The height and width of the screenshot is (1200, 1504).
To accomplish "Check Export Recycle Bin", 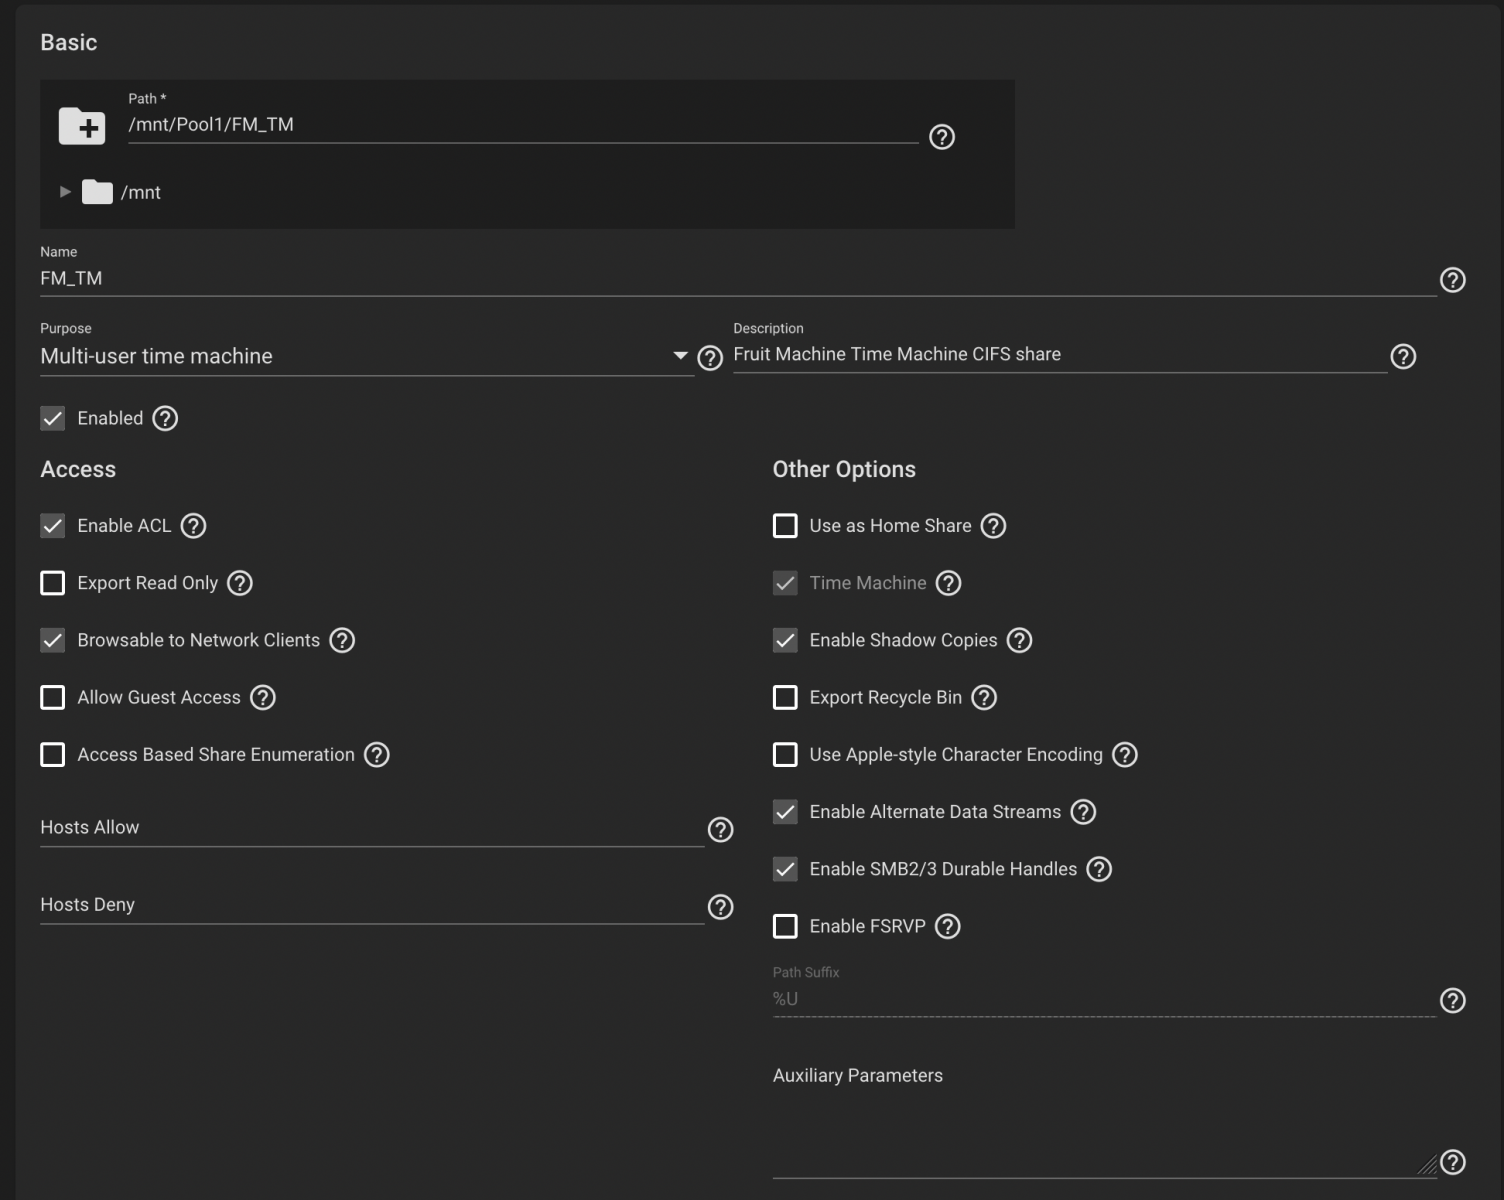I will [x=786, y=697].
